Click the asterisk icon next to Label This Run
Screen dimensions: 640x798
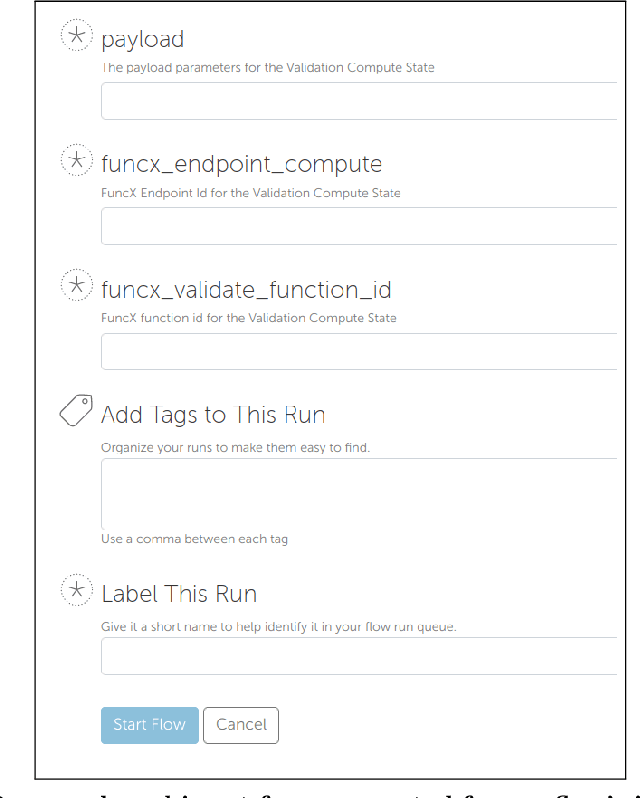pos(76,590)
